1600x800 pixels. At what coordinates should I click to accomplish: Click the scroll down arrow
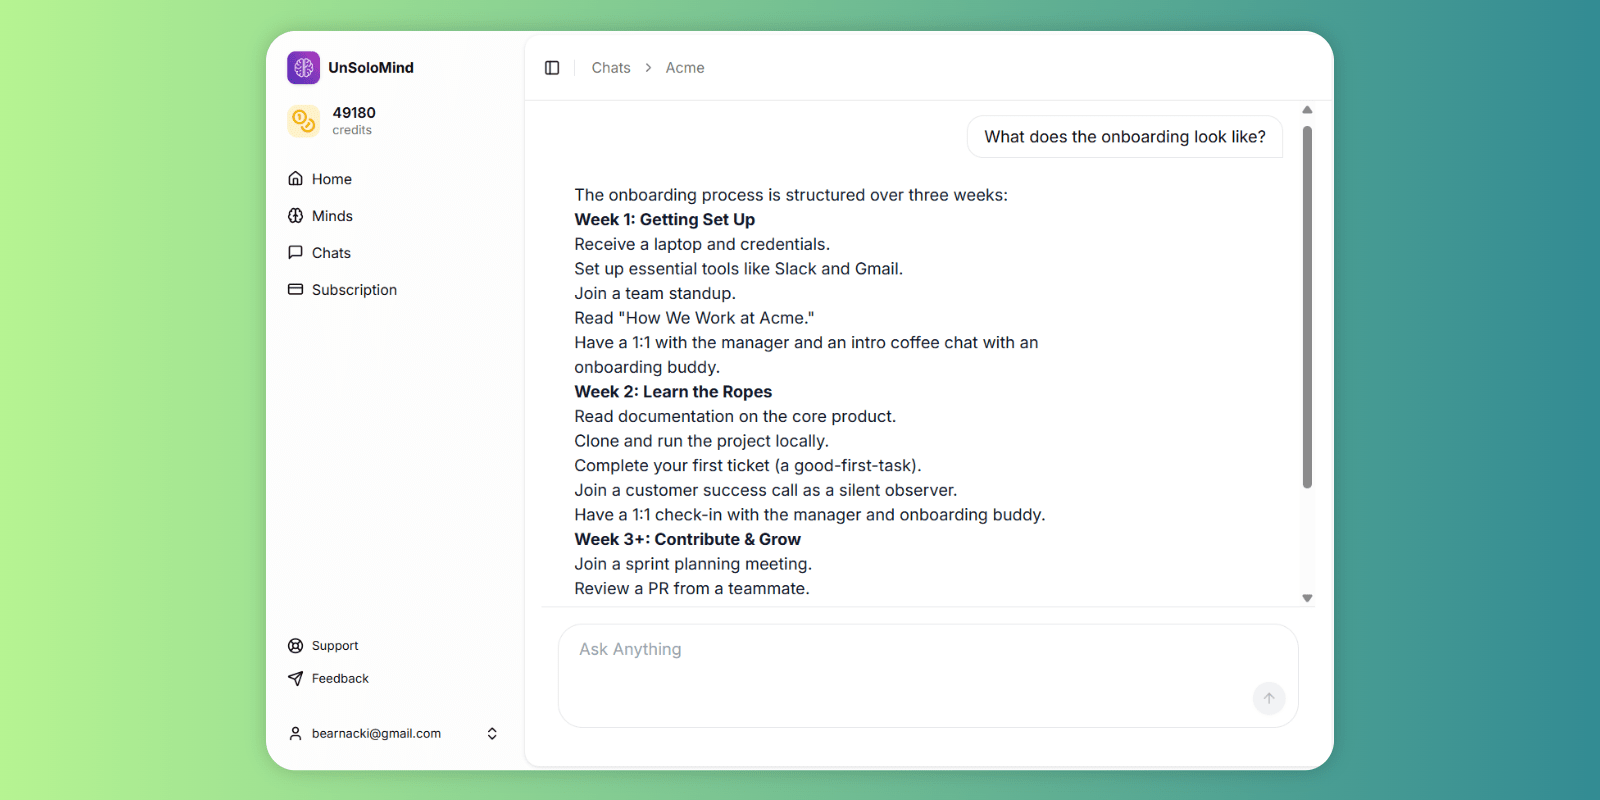point(1307,598)
